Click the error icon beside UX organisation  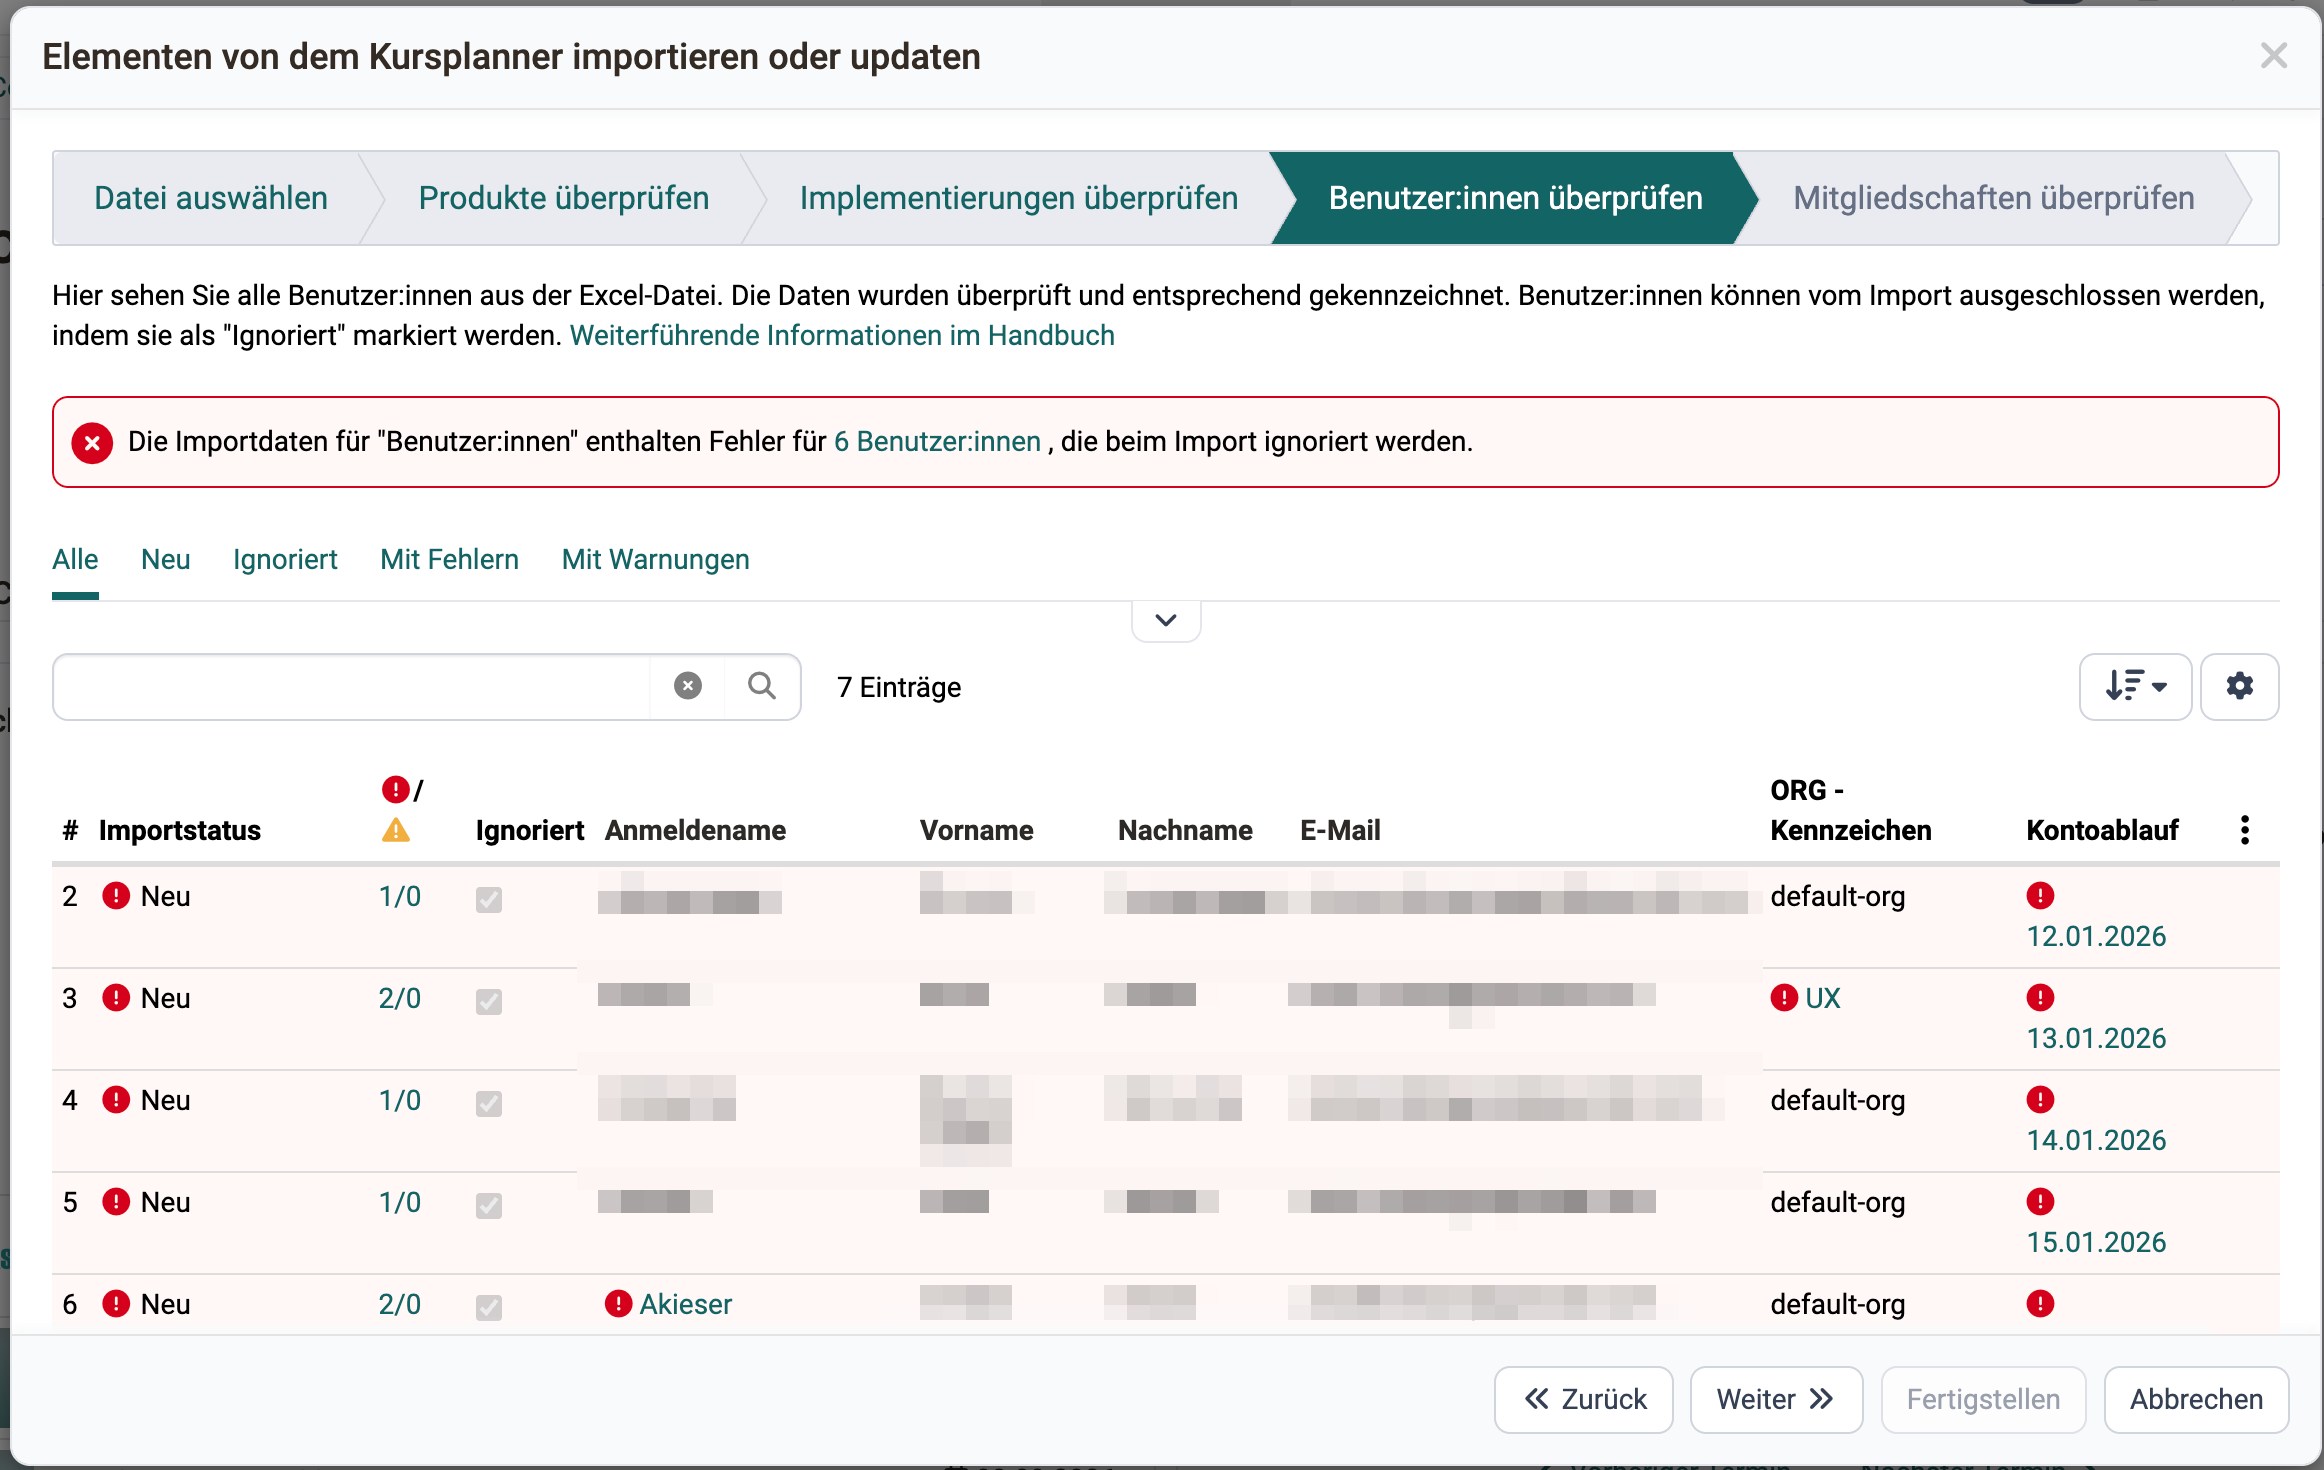tap(1784, 998)
